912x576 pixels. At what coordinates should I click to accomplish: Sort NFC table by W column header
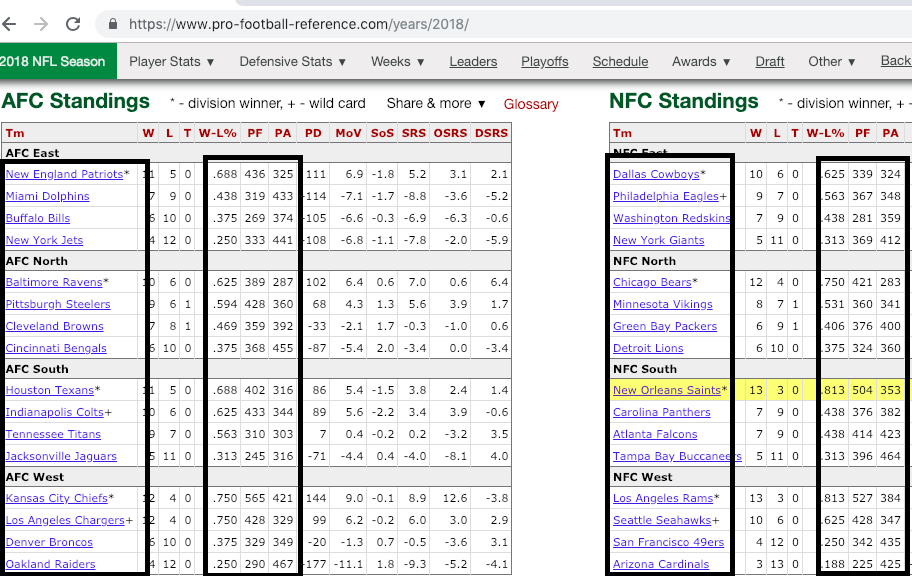(756, 133)
